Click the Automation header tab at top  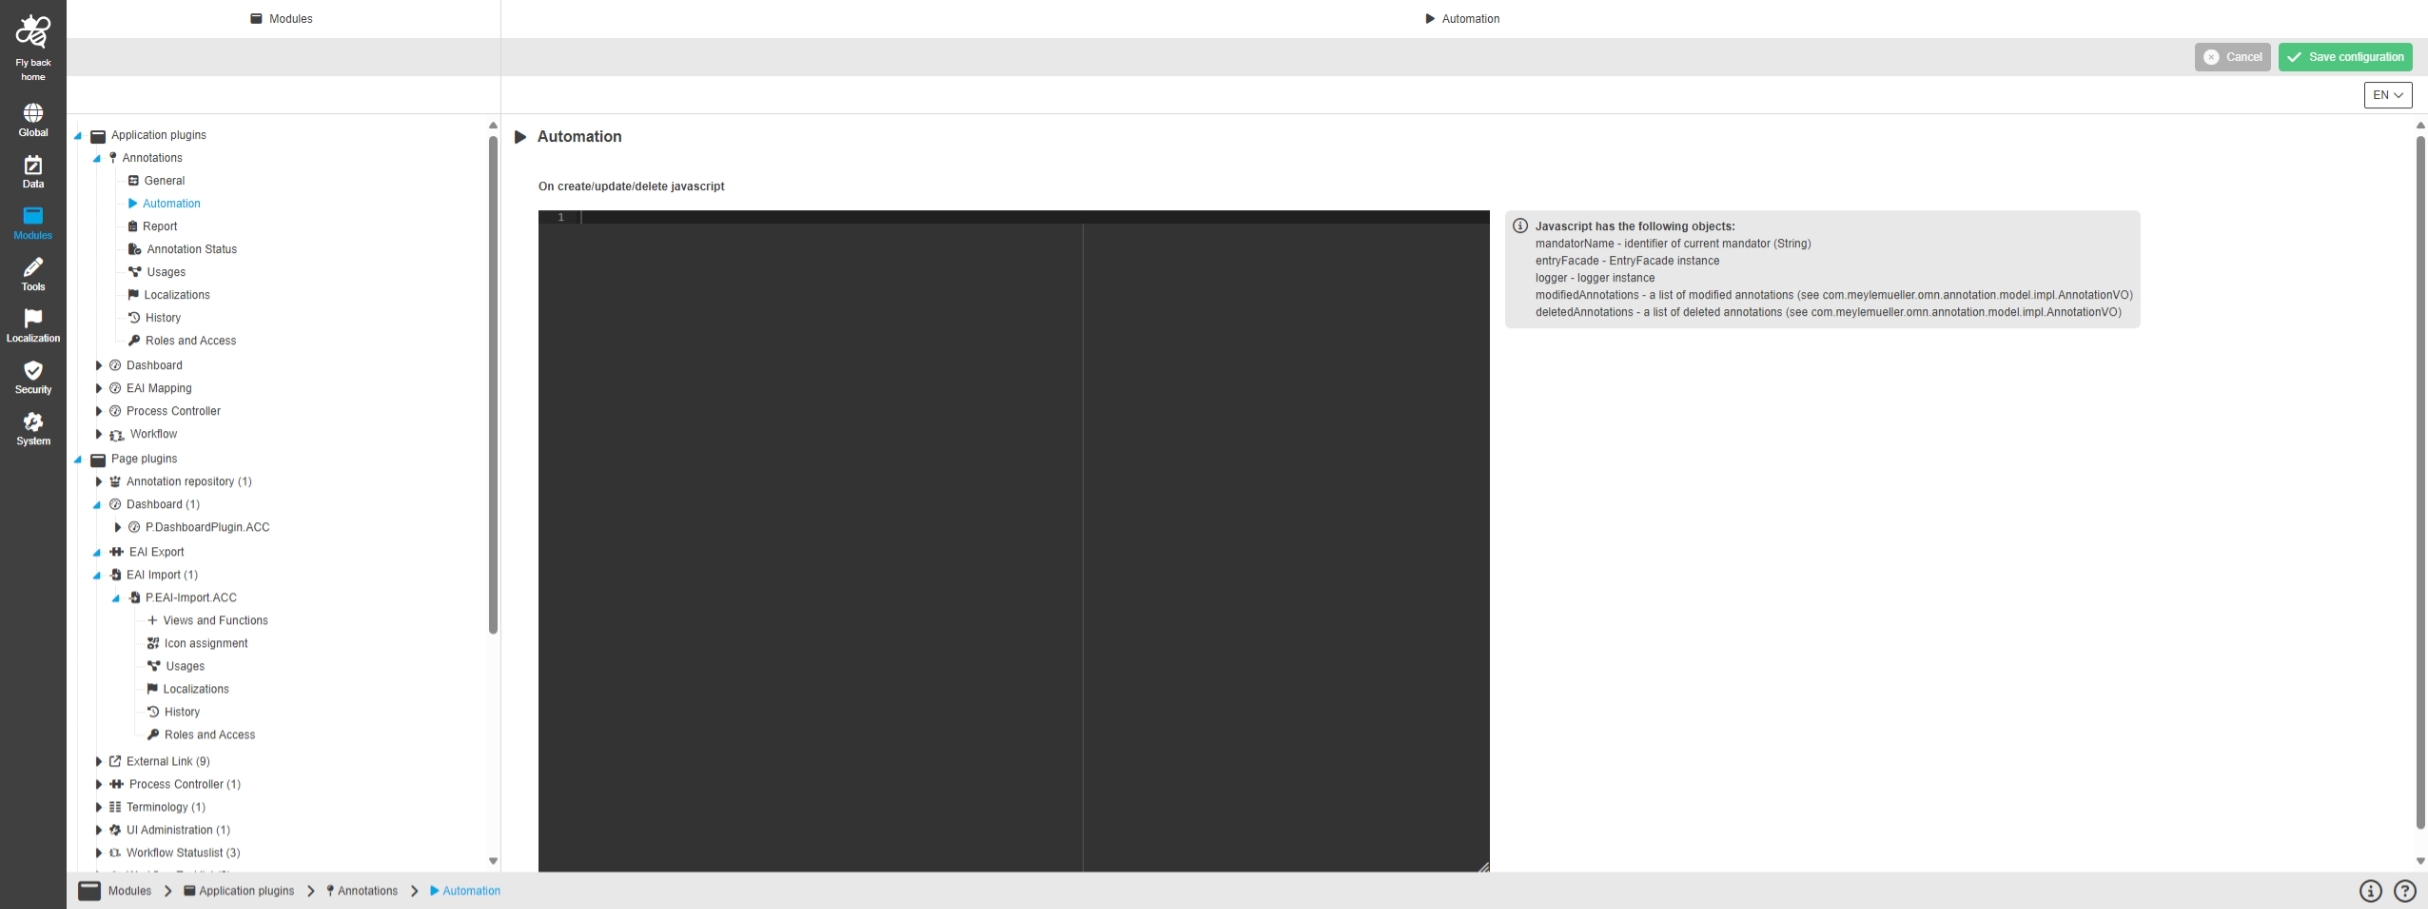(x=1462, y=19)
